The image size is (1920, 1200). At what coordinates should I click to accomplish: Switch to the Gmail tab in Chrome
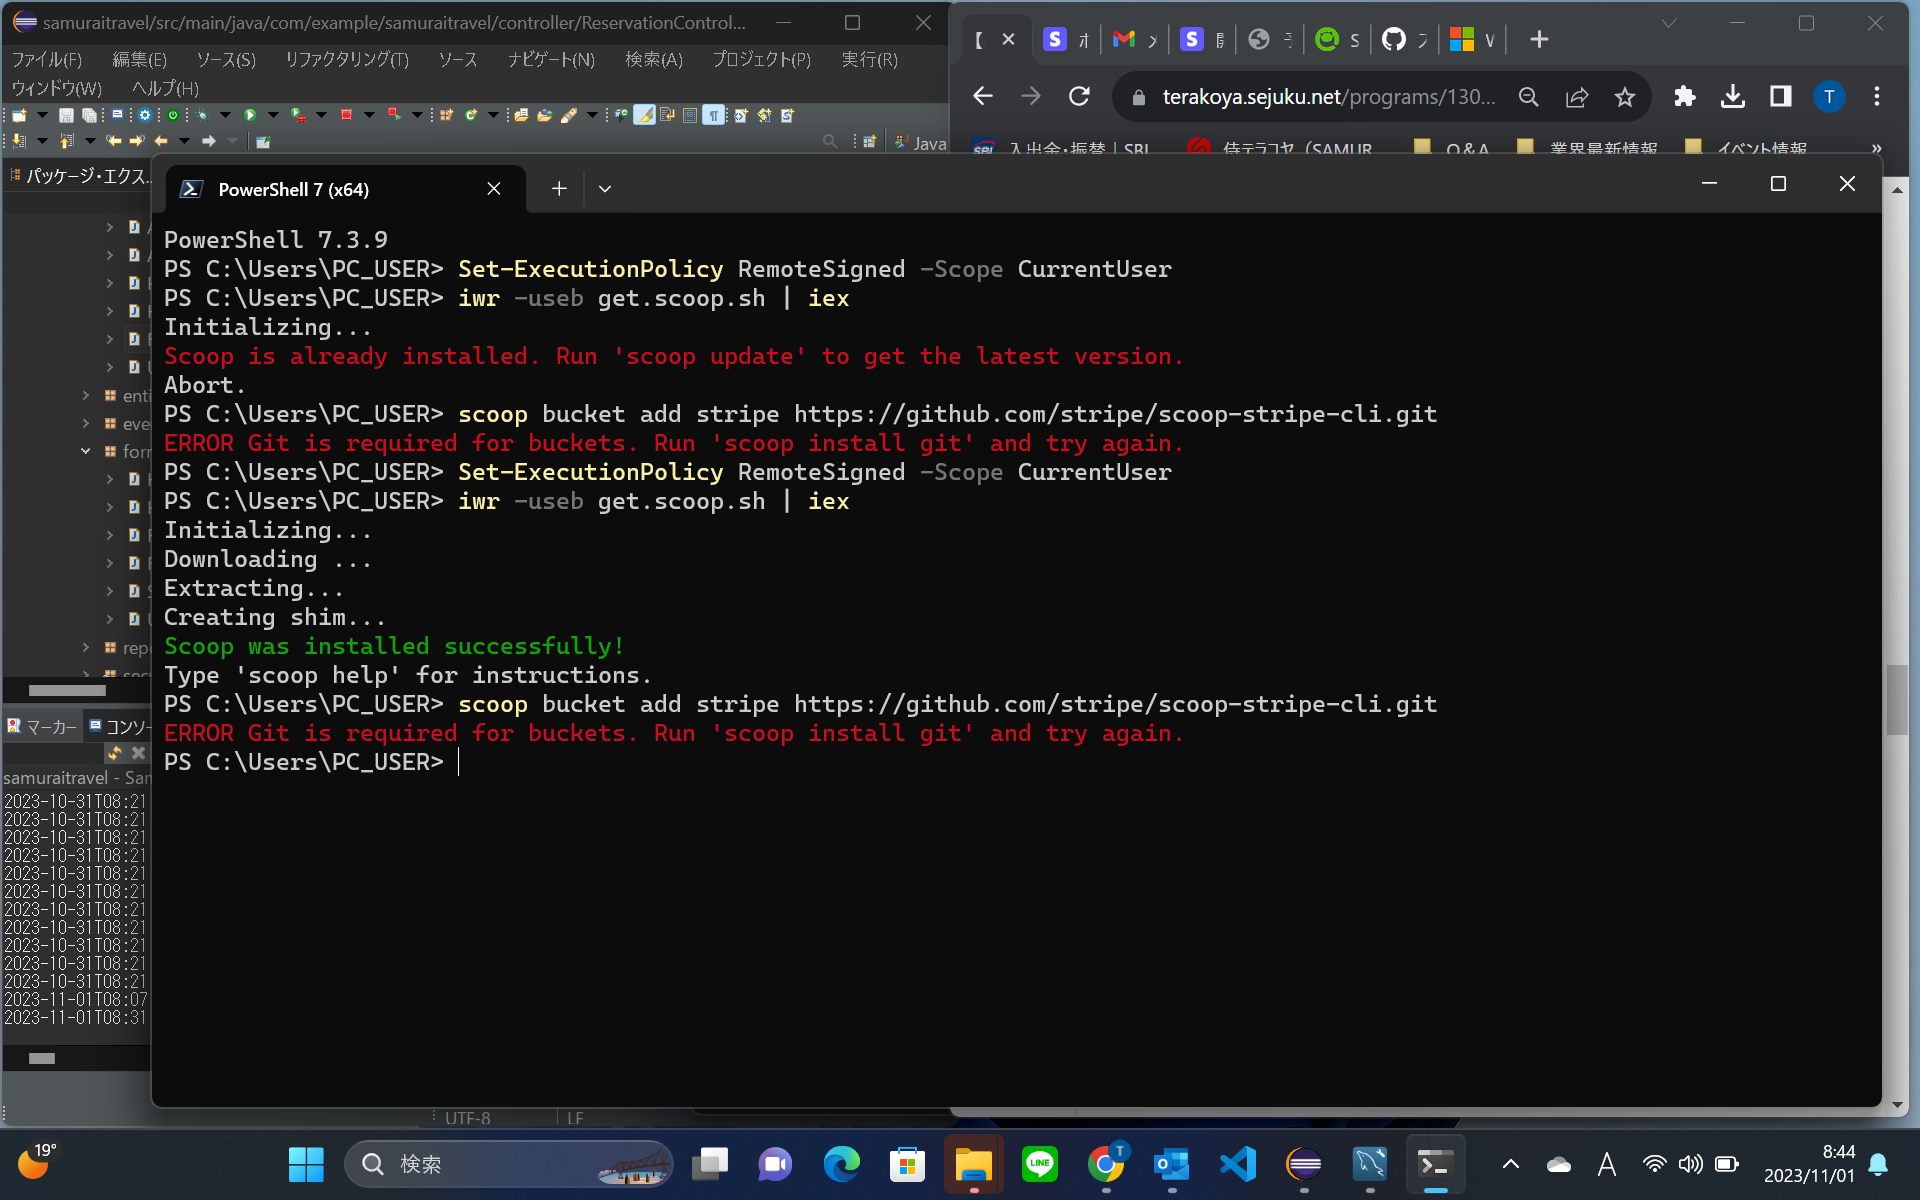[1135, 39]
